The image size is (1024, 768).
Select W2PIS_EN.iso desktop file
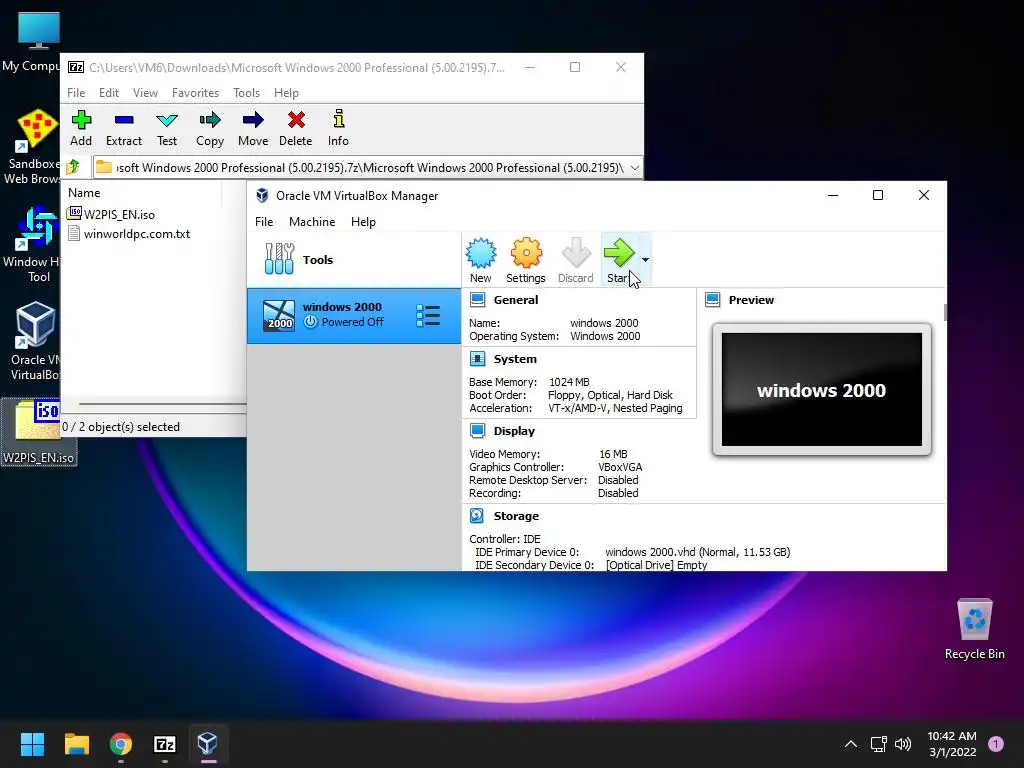[39, 432]
